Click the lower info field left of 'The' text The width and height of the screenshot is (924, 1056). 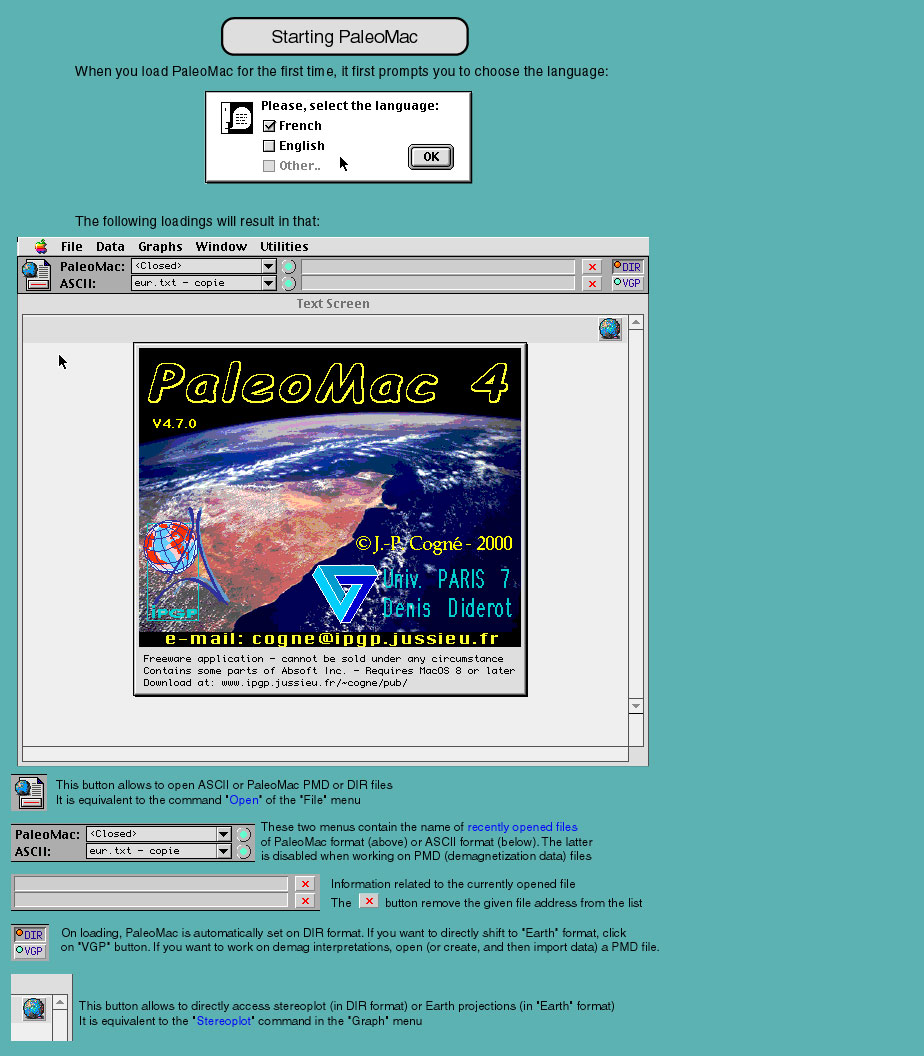[152, 900]
